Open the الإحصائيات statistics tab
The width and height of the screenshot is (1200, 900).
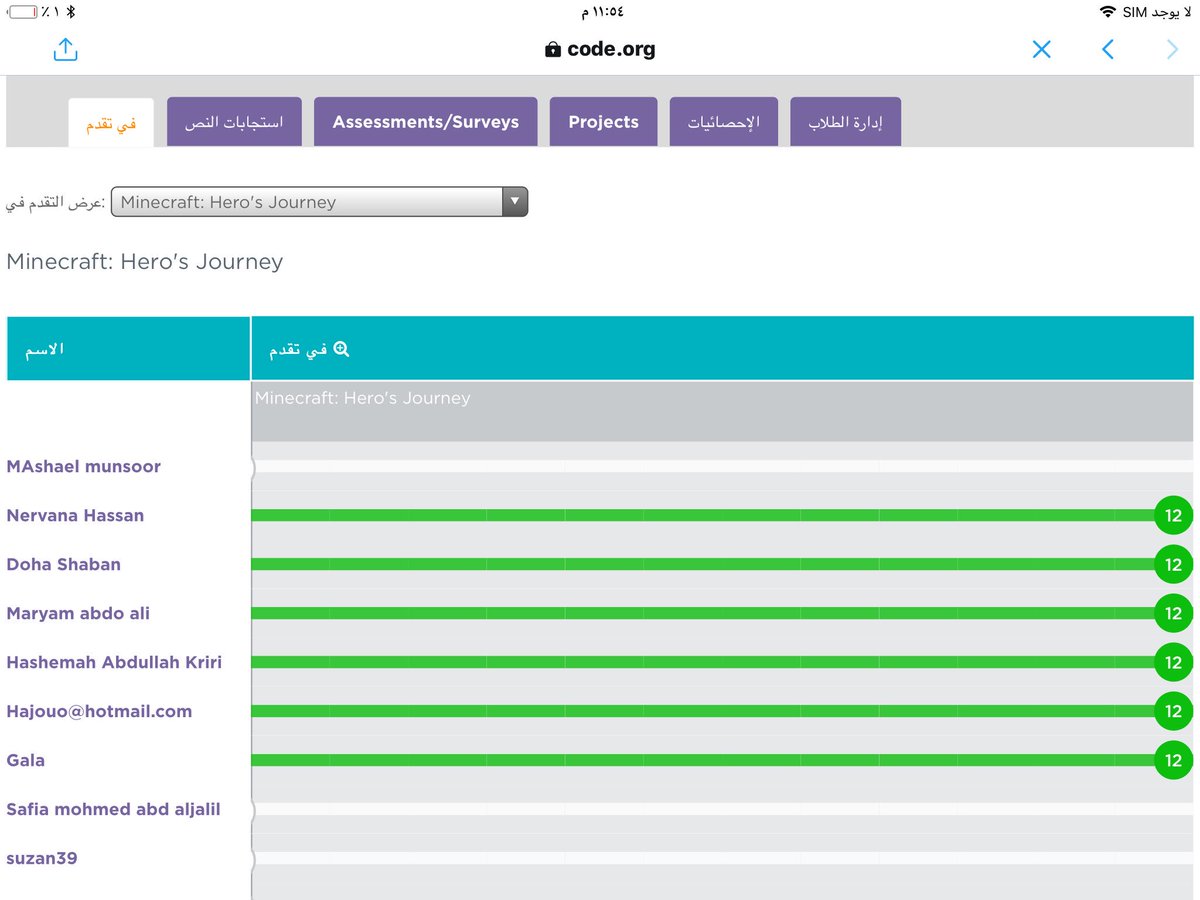(x=724, y=122)
